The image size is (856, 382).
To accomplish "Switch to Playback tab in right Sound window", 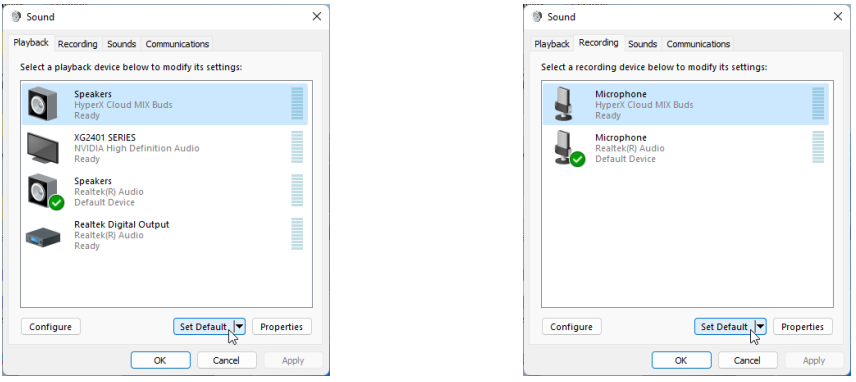I will (552, 44).
